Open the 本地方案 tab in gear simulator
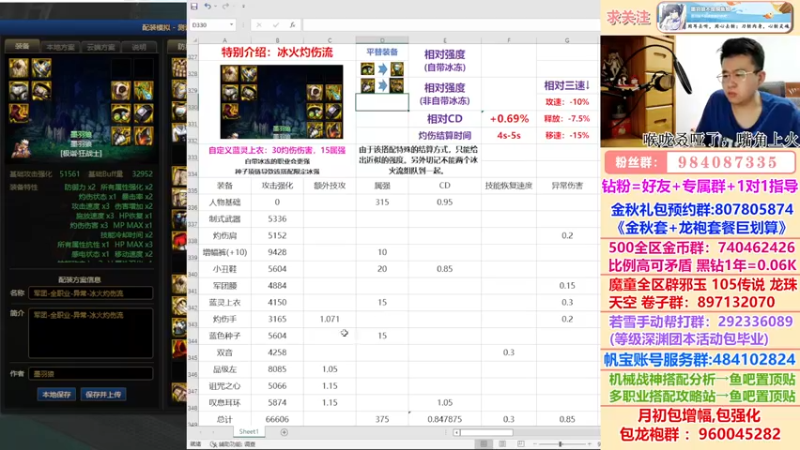Viewport: 800px width, 450px height. (60, 47)
